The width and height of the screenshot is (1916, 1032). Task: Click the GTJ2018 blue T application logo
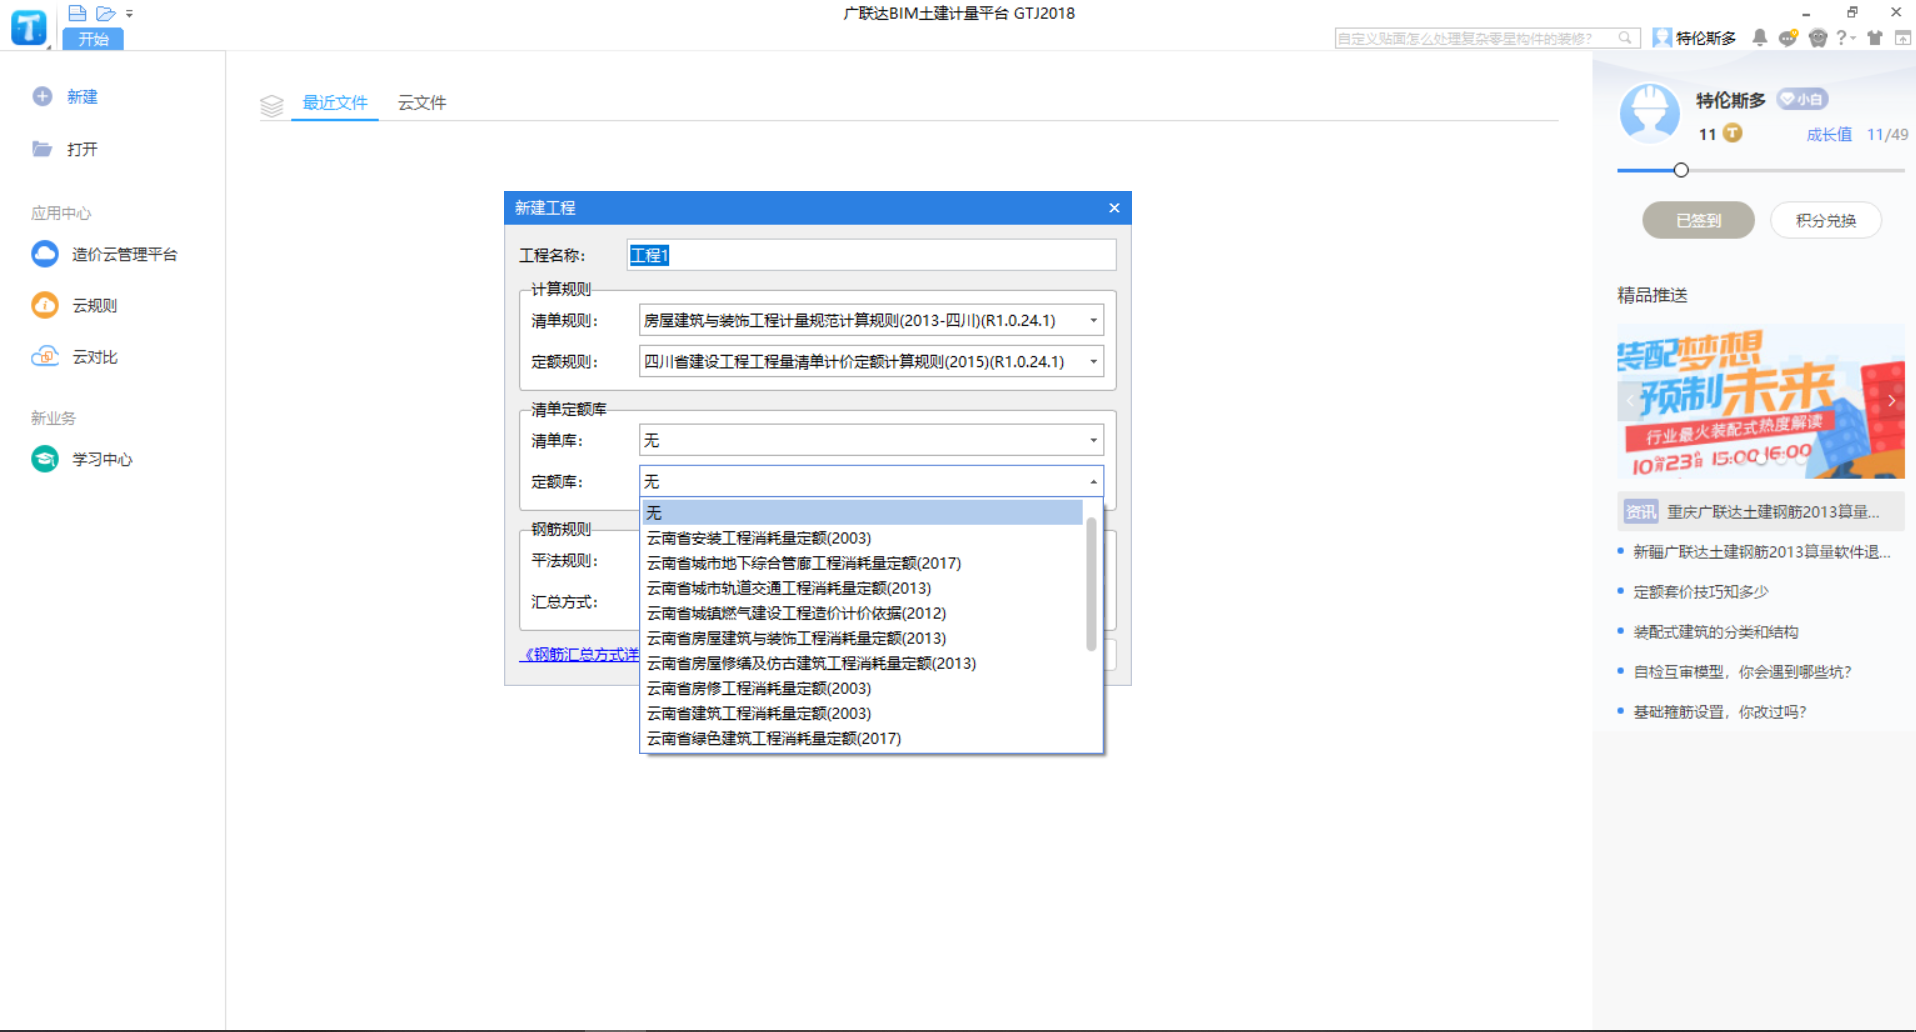[x=28, y=27]
